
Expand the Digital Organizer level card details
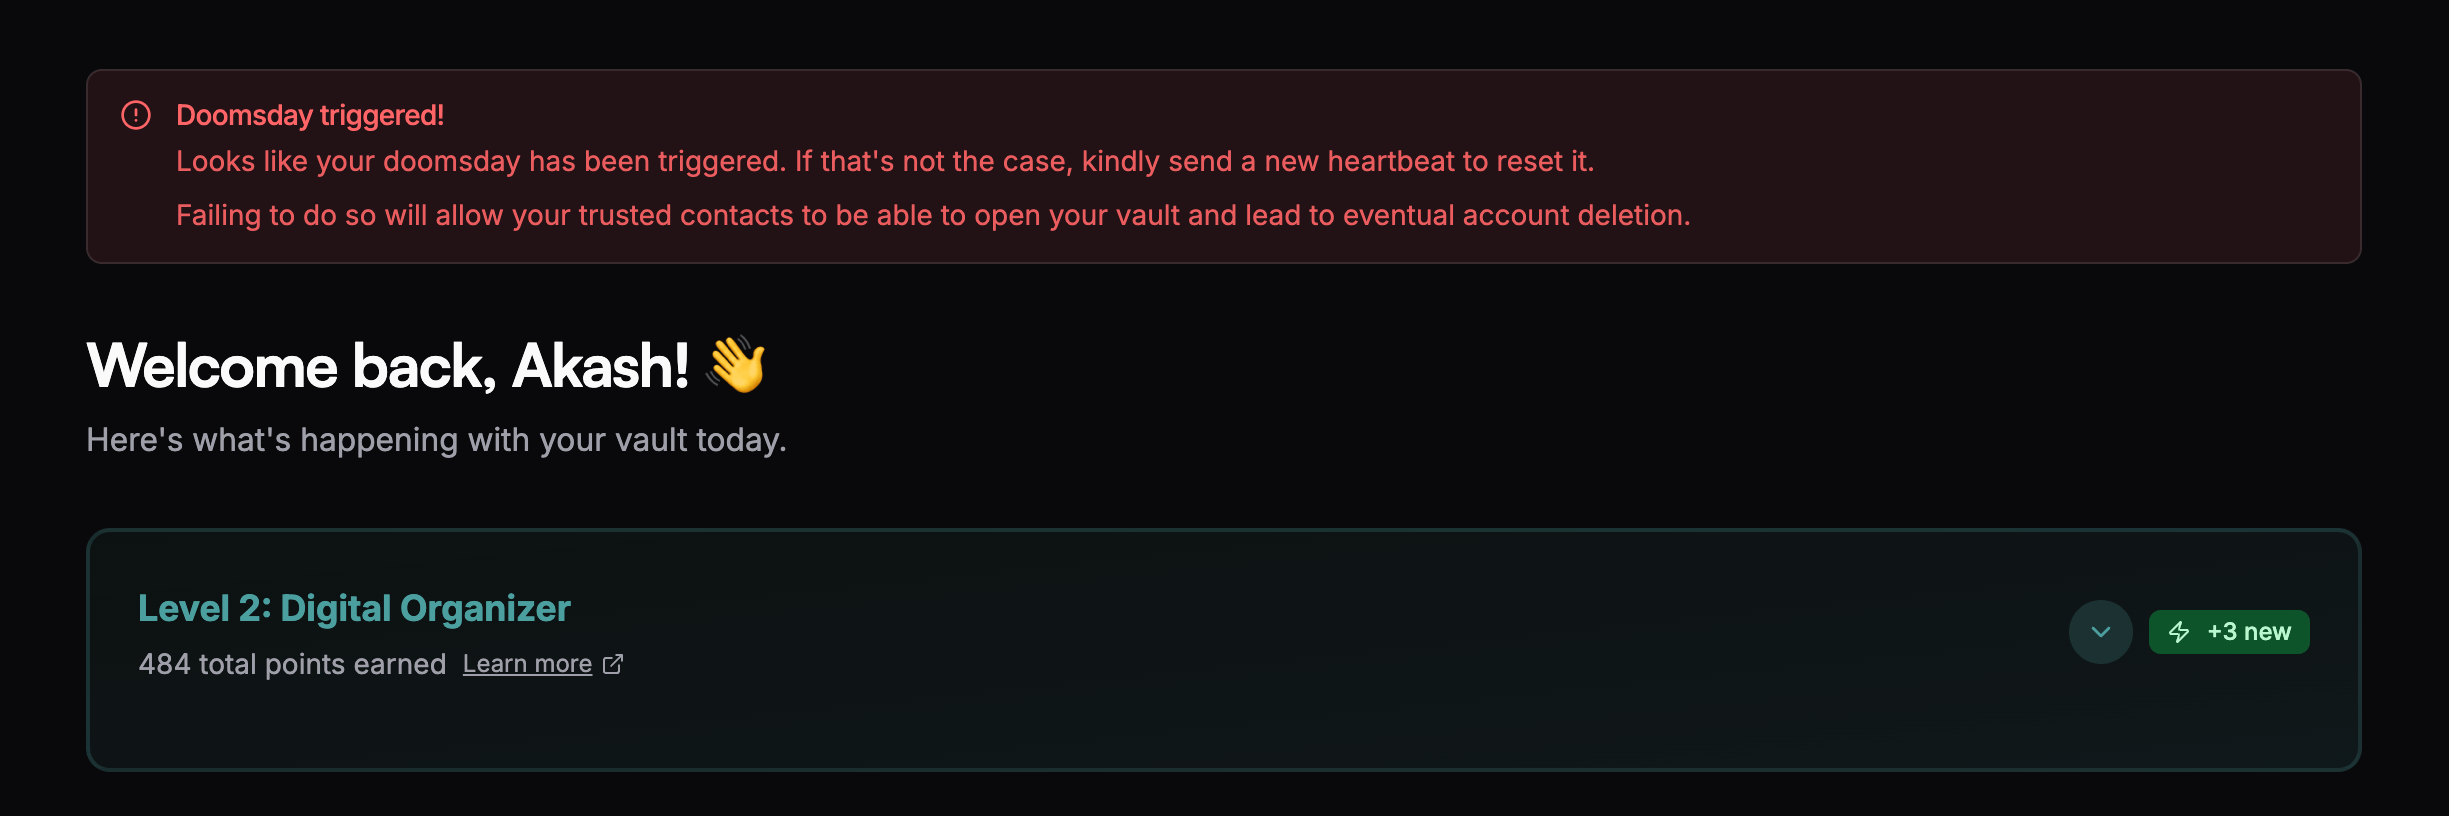[x=2101, y=632]
